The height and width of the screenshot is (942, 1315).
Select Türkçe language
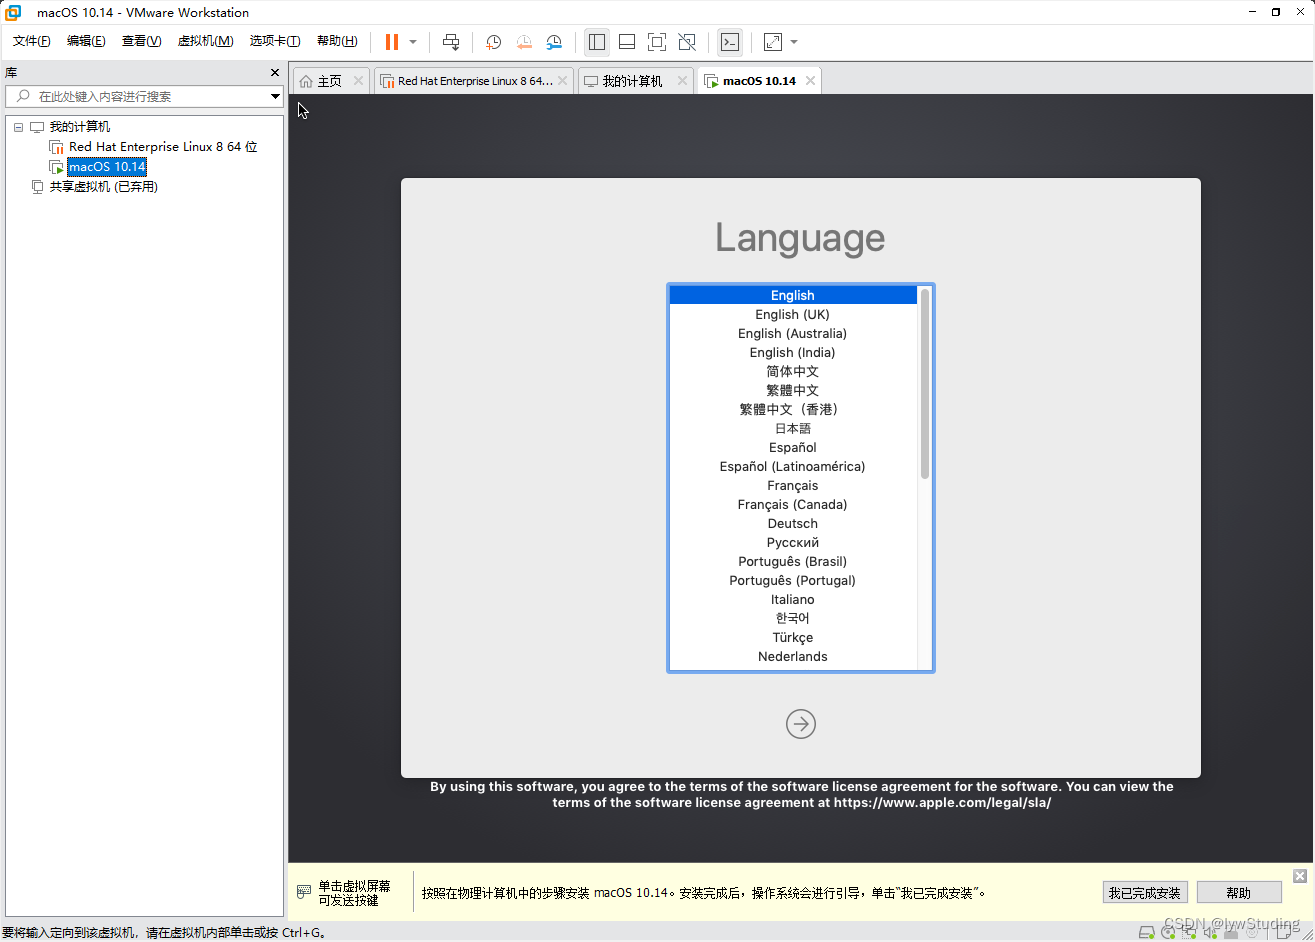coord(793,637)
